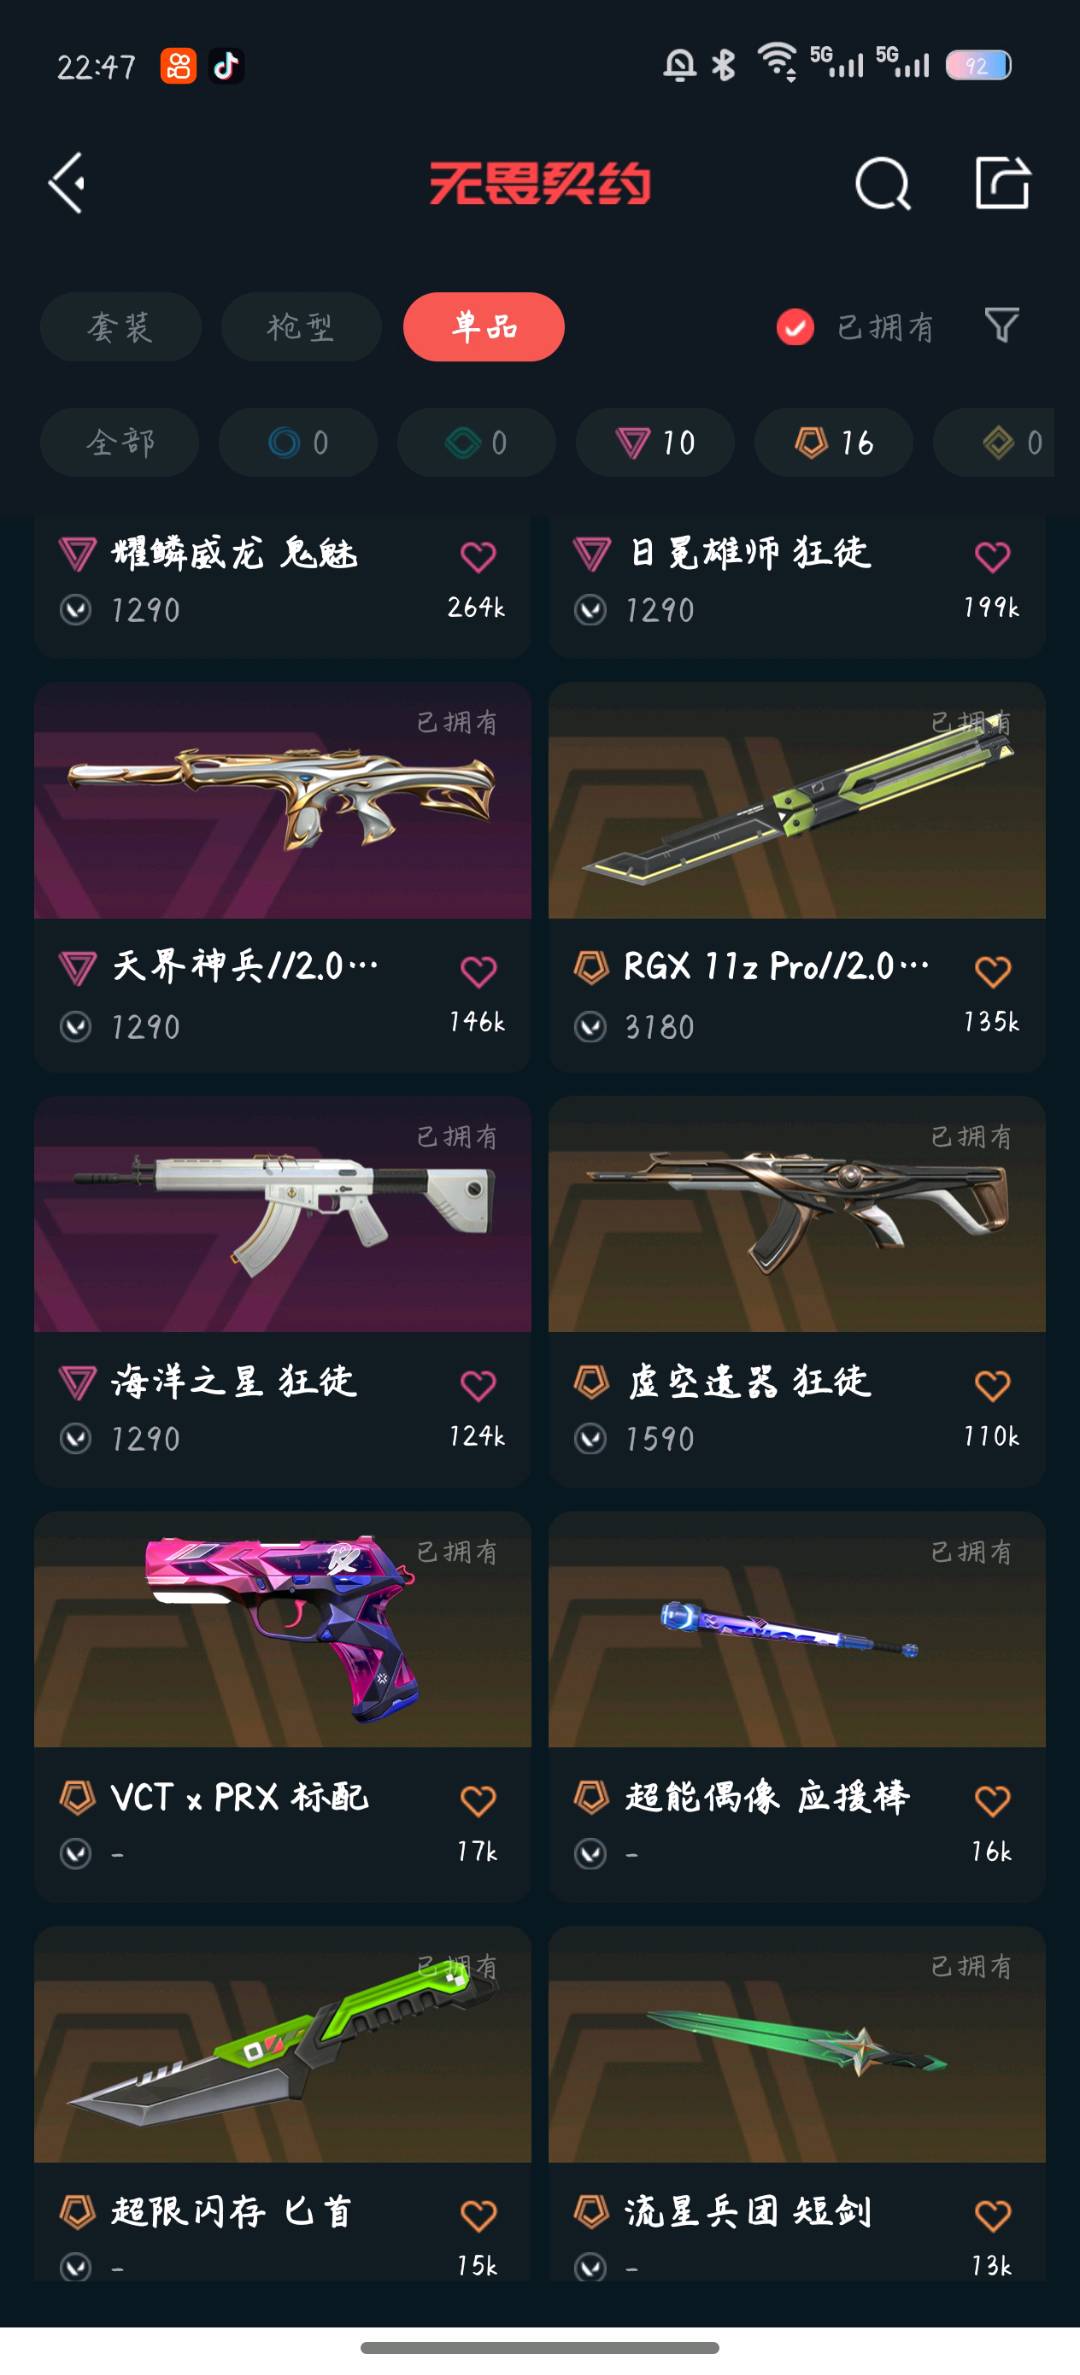This screenshot has width=1080, height=2375.
Task: Switch to the 枪型 tab
Action: click(x=301, y=327)
